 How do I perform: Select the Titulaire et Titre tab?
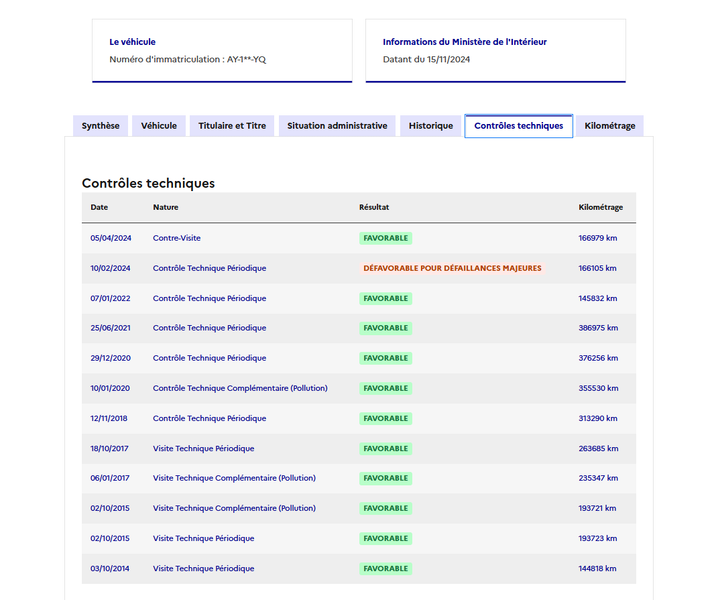coord(232,126)
